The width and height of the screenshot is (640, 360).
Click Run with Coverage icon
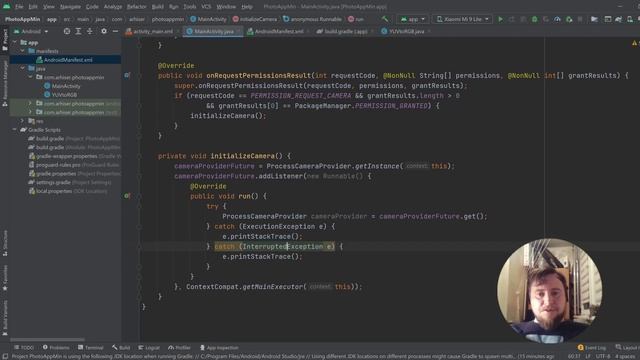[546, 19]
